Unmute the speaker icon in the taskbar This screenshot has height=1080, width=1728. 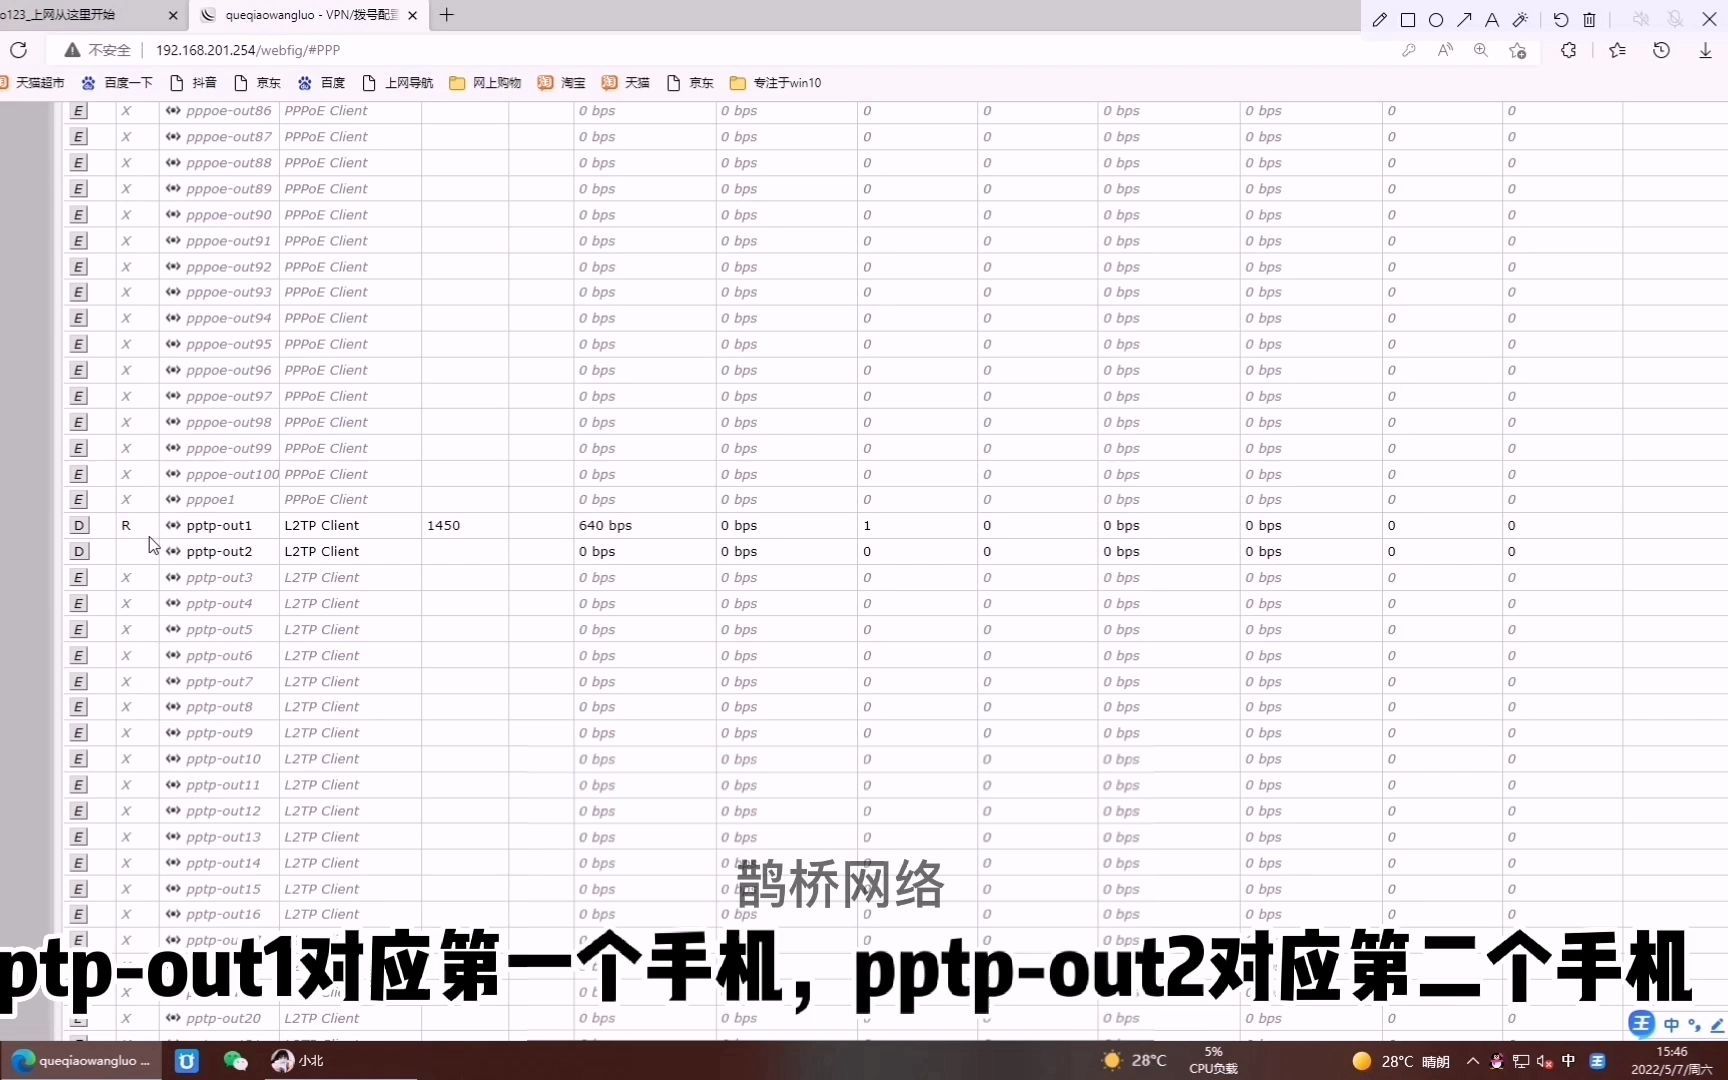coord(1544,1062)
